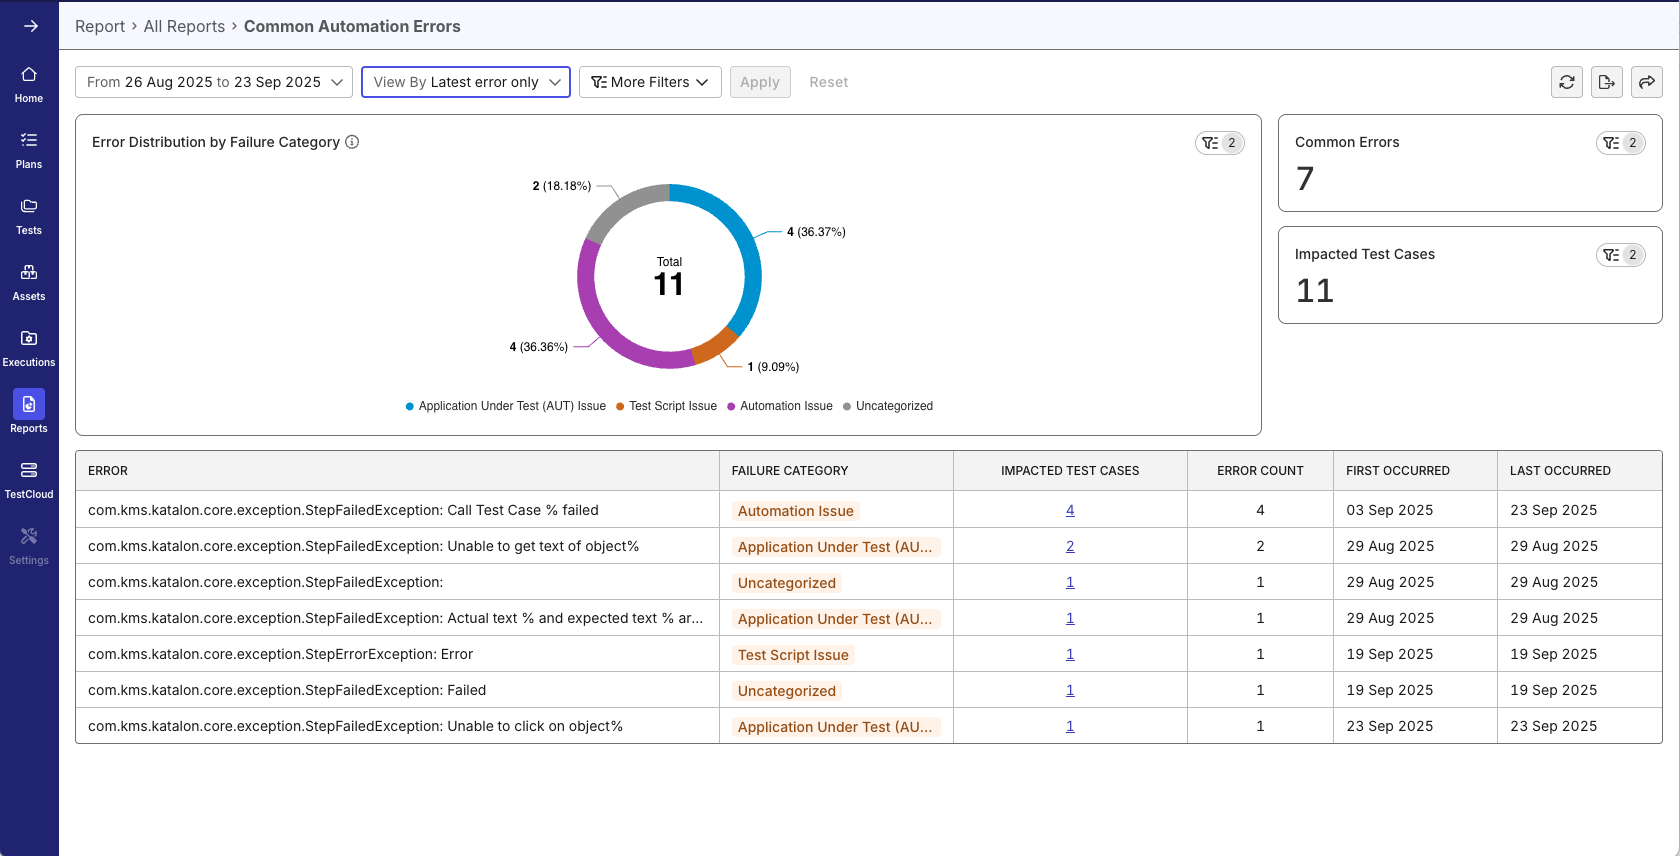This screenshot has width=1680, height=856.
Task: Open impacted test cases link showing 4
Action: (x=1070, y=510)
